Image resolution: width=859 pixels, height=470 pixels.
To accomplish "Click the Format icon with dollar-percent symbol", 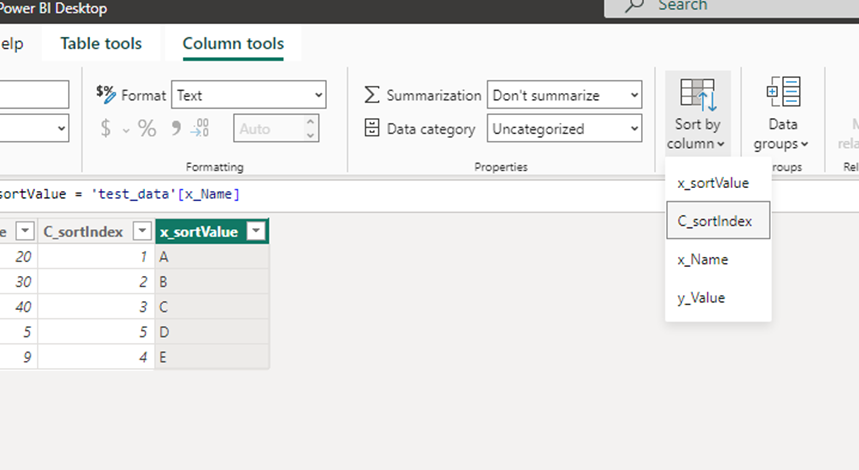I will pos(105,94).
